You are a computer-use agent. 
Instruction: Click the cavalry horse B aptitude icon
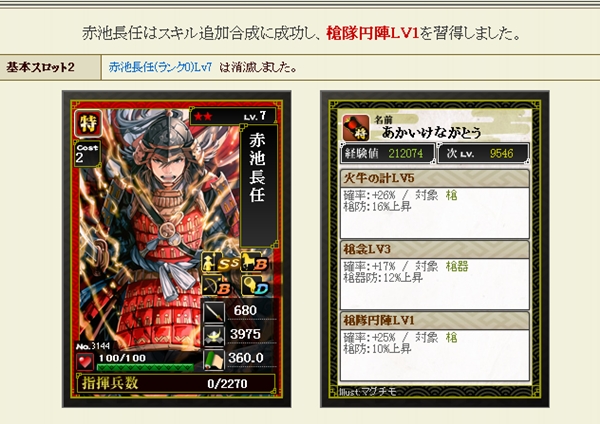click(255, 262)
